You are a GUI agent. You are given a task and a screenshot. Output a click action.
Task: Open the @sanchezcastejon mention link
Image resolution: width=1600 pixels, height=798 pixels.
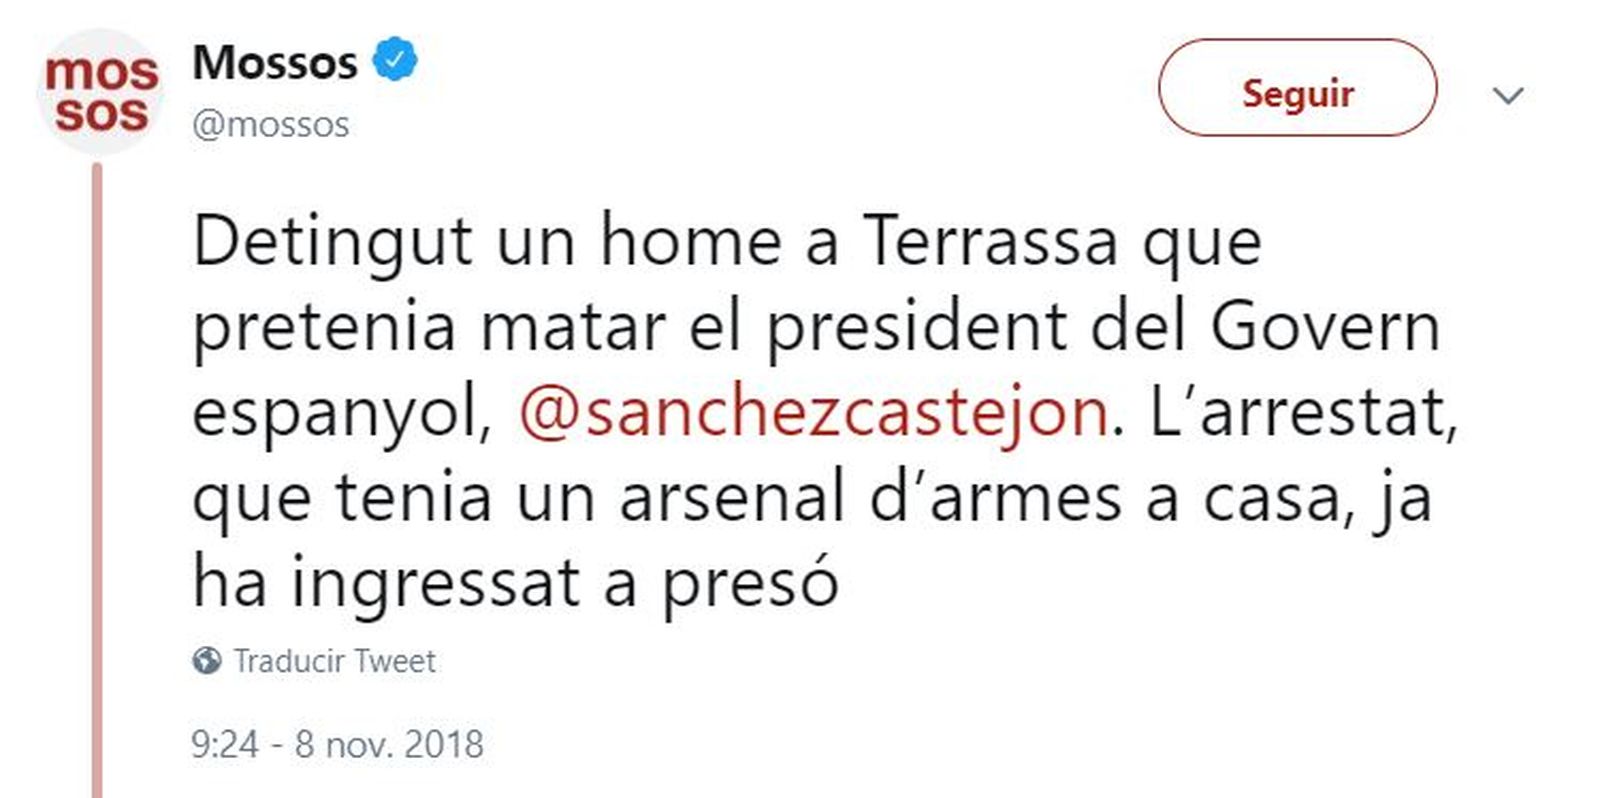pos(813,412)
